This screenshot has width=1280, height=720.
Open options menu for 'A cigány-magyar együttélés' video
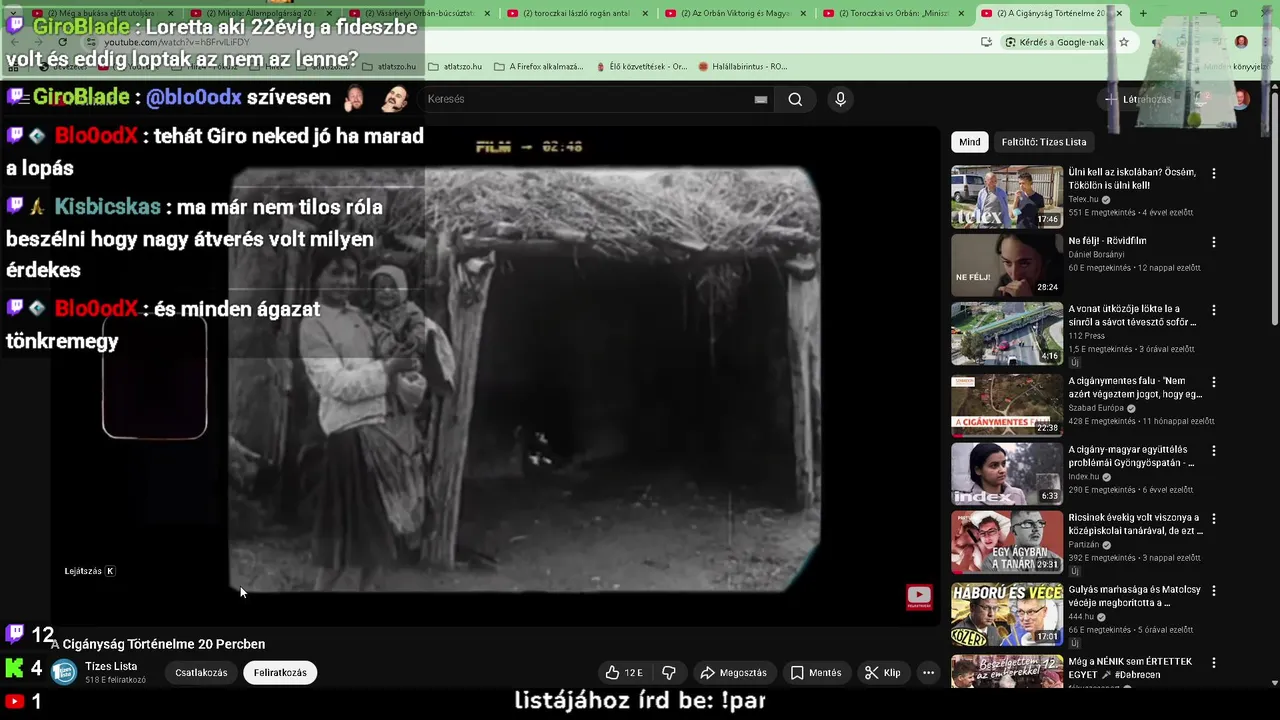click(1214, 451)
